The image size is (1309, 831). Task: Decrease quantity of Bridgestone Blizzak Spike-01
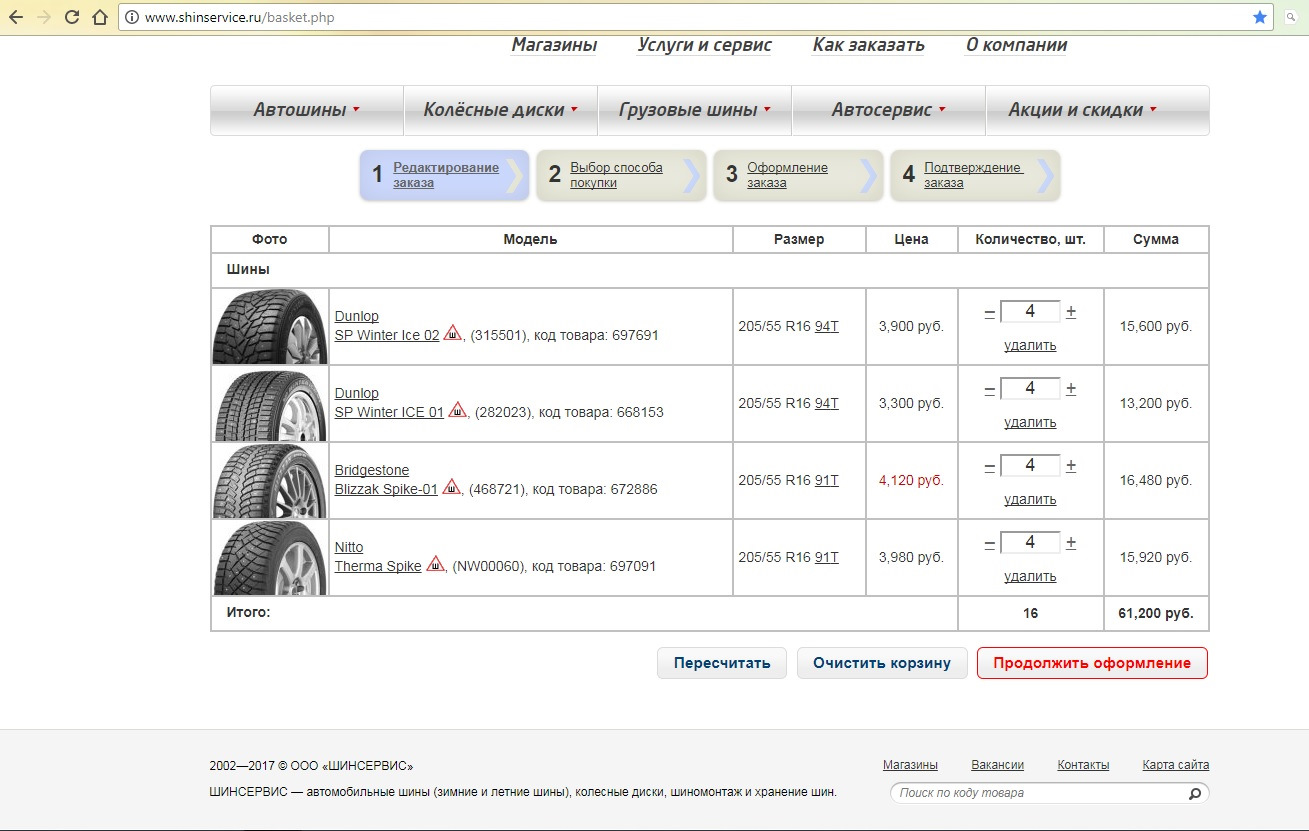pos(990,466)
